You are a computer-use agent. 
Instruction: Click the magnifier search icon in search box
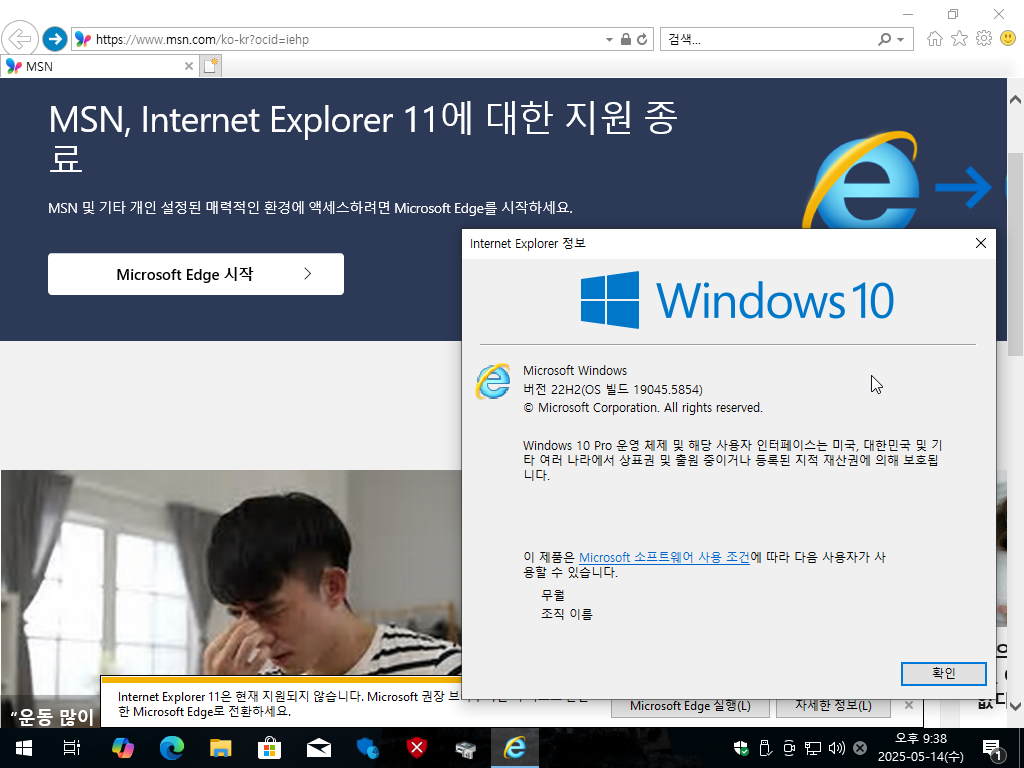pyautogui.click(x=884, y=39)
